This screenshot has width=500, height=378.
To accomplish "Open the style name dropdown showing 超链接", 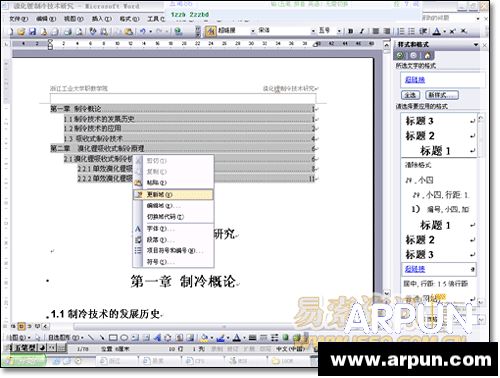I will (x=253, y=31).
